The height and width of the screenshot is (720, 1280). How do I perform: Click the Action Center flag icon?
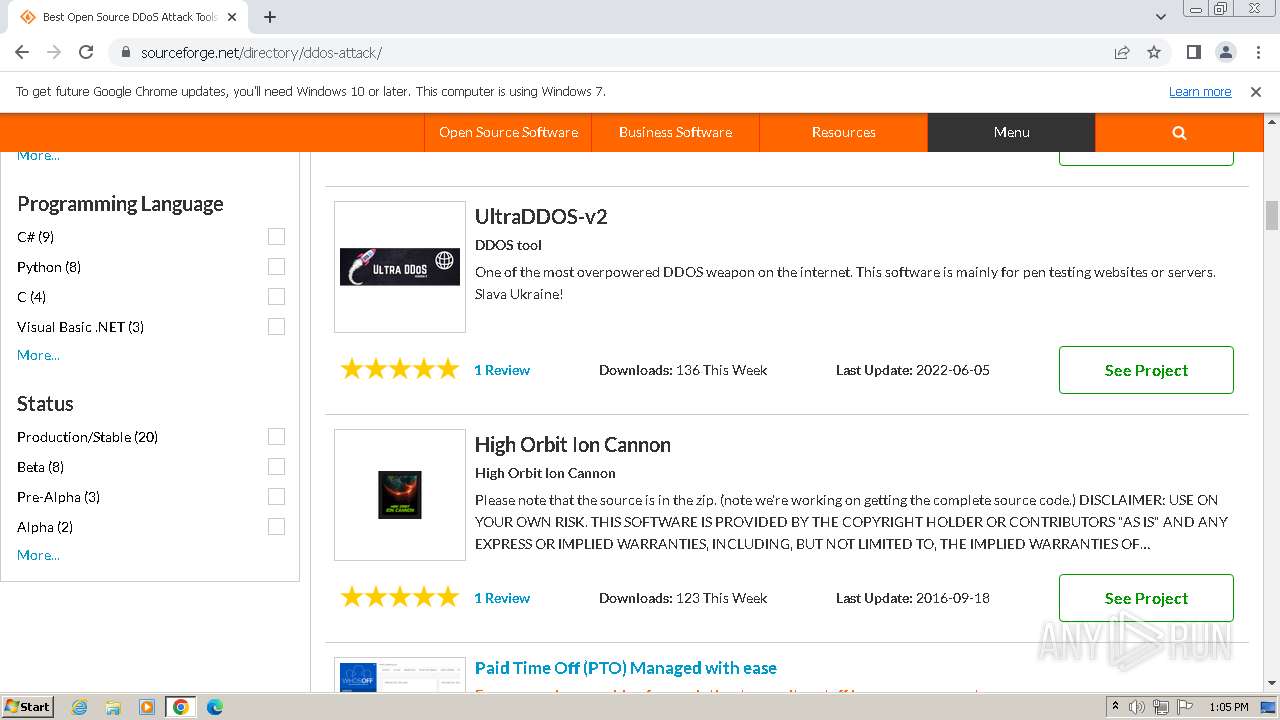[1184, 707]
